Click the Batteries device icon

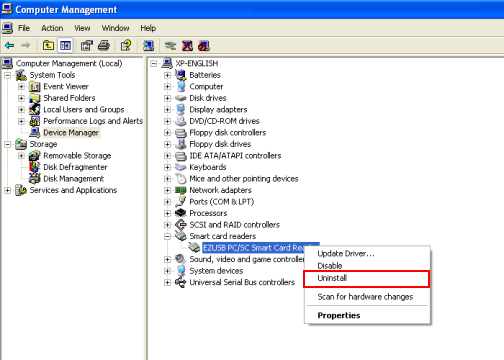(181, 75)
